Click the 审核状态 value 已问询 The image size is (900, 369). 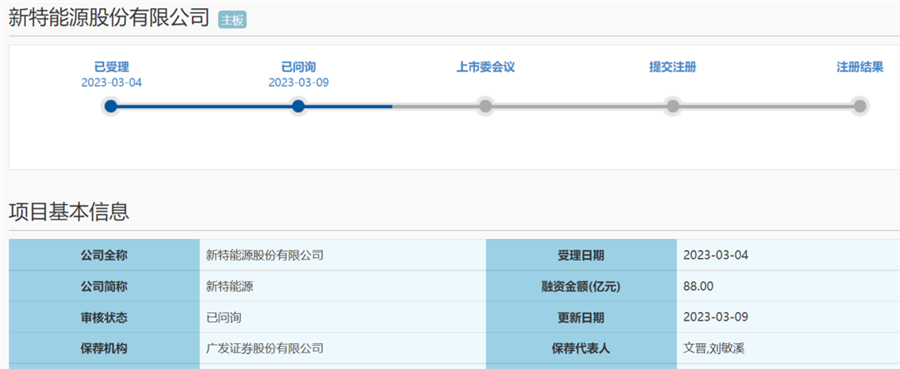pos(224,317)
